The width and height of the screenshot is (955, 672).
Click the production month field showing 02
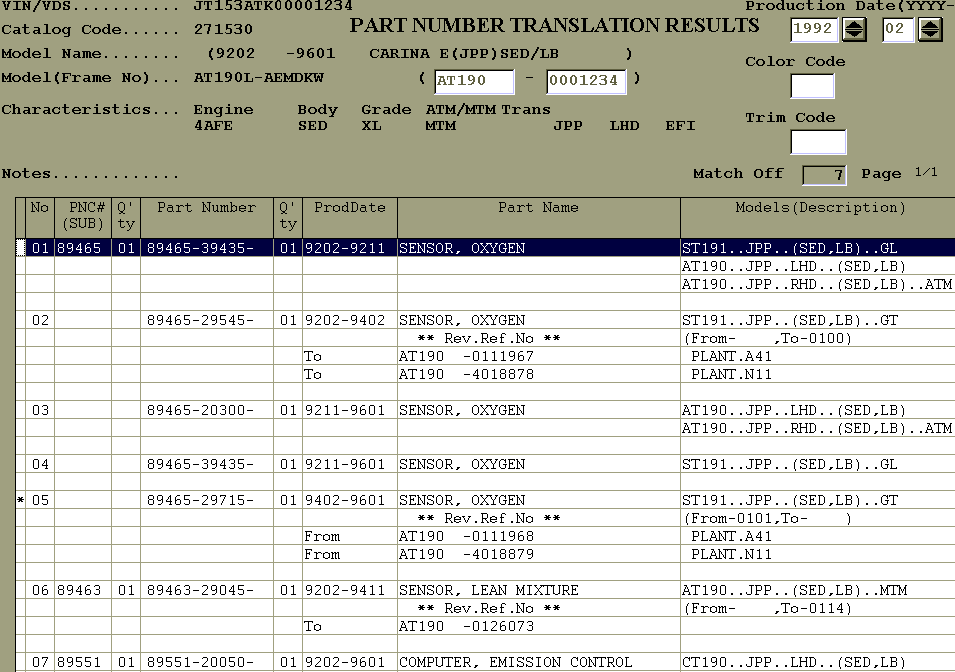(x=898, y=29)
